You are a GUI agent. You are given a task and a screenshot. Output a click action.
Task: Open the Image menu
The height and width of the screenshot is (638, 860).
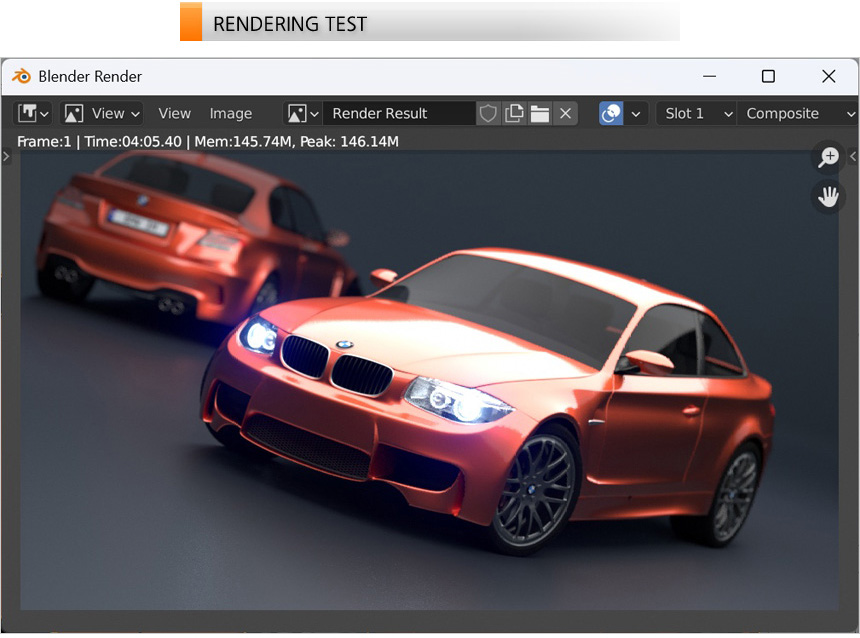(x=231, y=114)
